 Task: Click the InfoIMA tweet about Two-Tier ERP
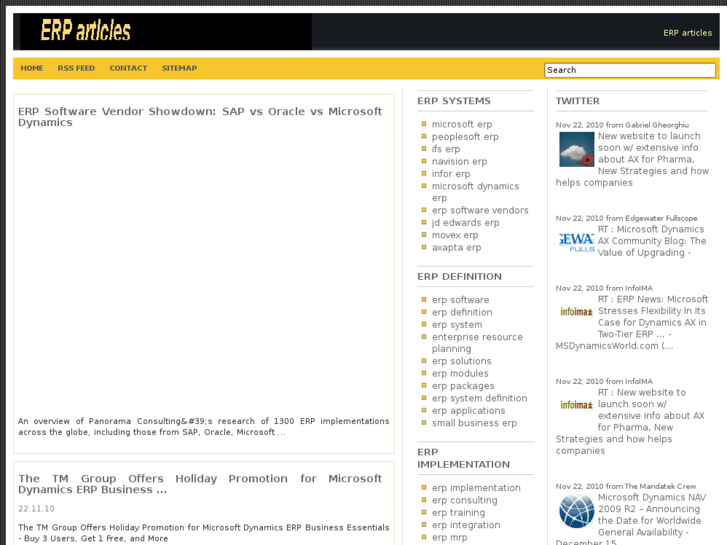pyautogui.click(x=632, y=322)
